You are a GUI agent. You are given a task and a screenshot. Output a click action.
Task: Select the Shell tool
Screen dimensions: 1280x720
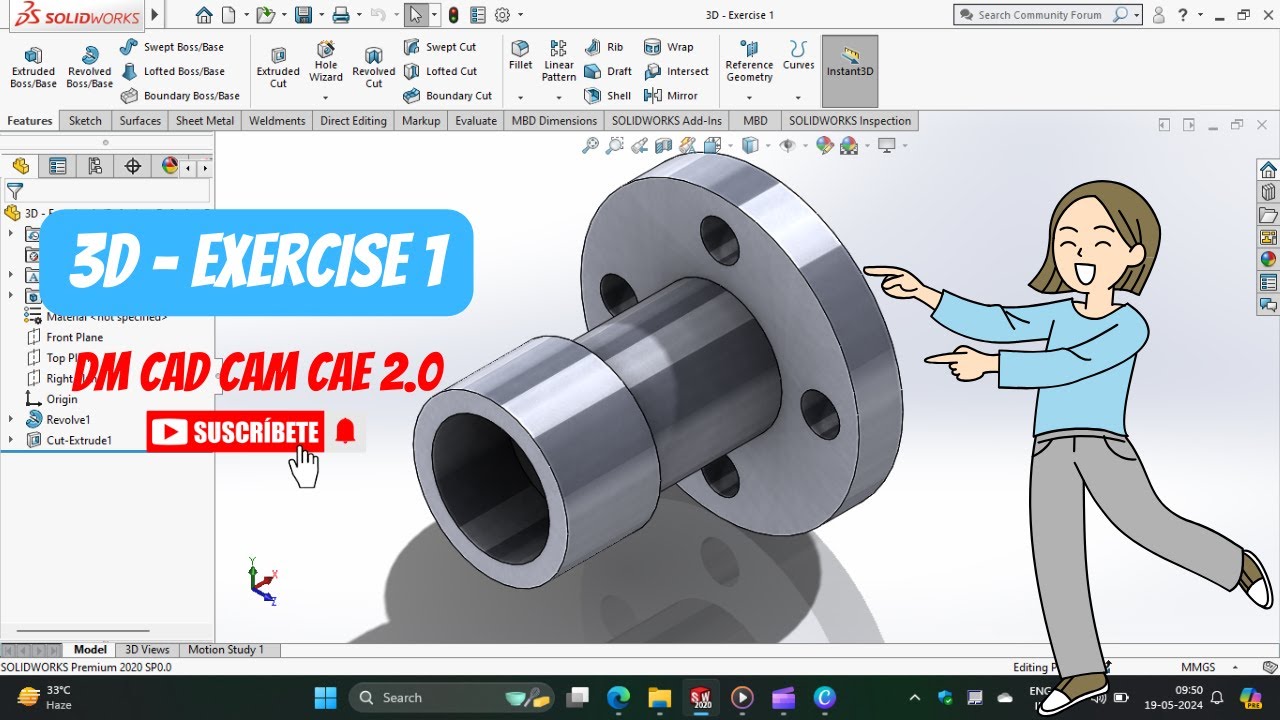(x=608, y=96)
